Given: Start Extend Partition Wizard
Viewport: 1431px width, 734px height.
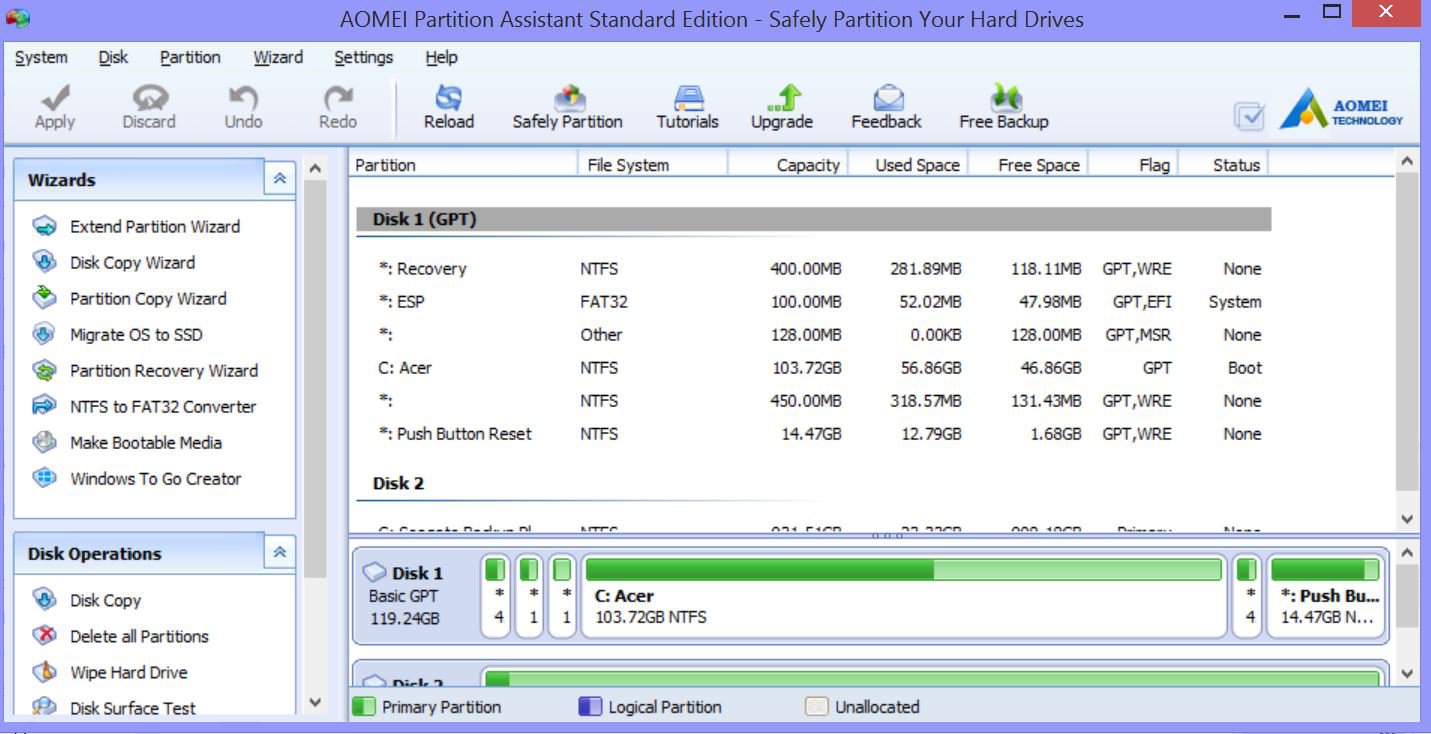Looking at the screenshot, I should (155, 227).
